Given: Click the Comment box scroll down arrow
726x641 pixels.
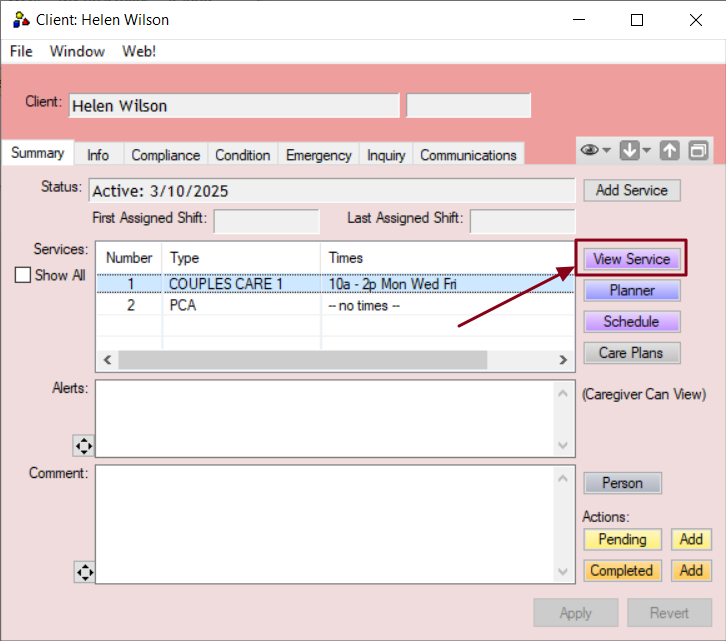Looking at the screenshot, I should point(563,572).
